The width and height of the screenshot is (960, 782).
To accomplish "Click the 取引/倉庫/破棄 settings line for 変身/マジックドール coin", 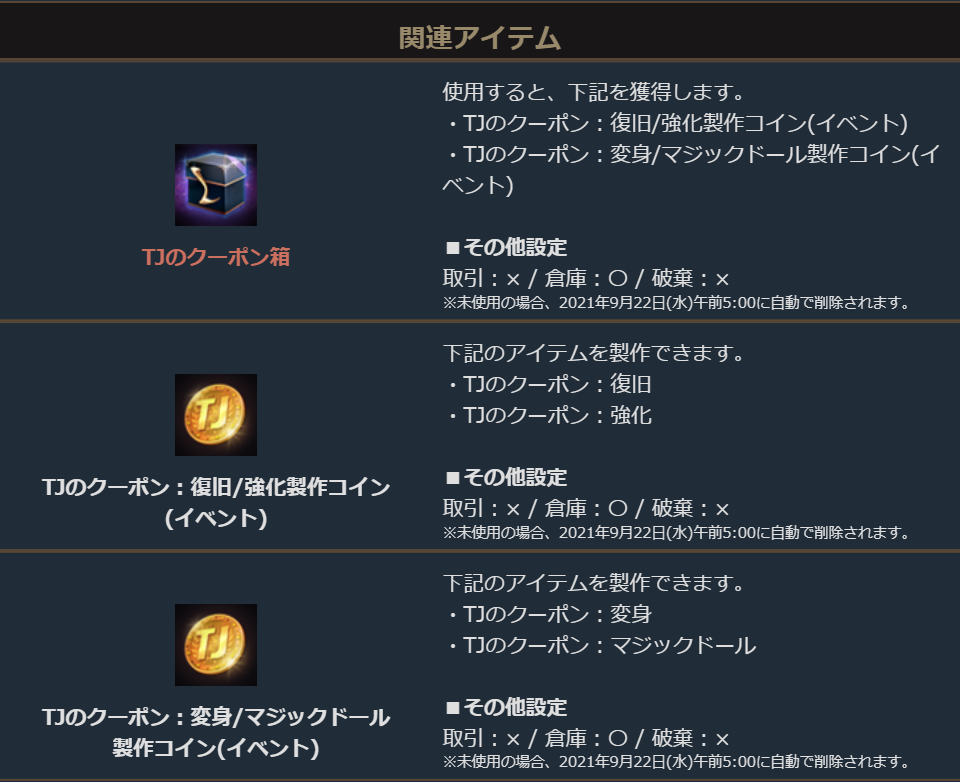I will point(586,738).
